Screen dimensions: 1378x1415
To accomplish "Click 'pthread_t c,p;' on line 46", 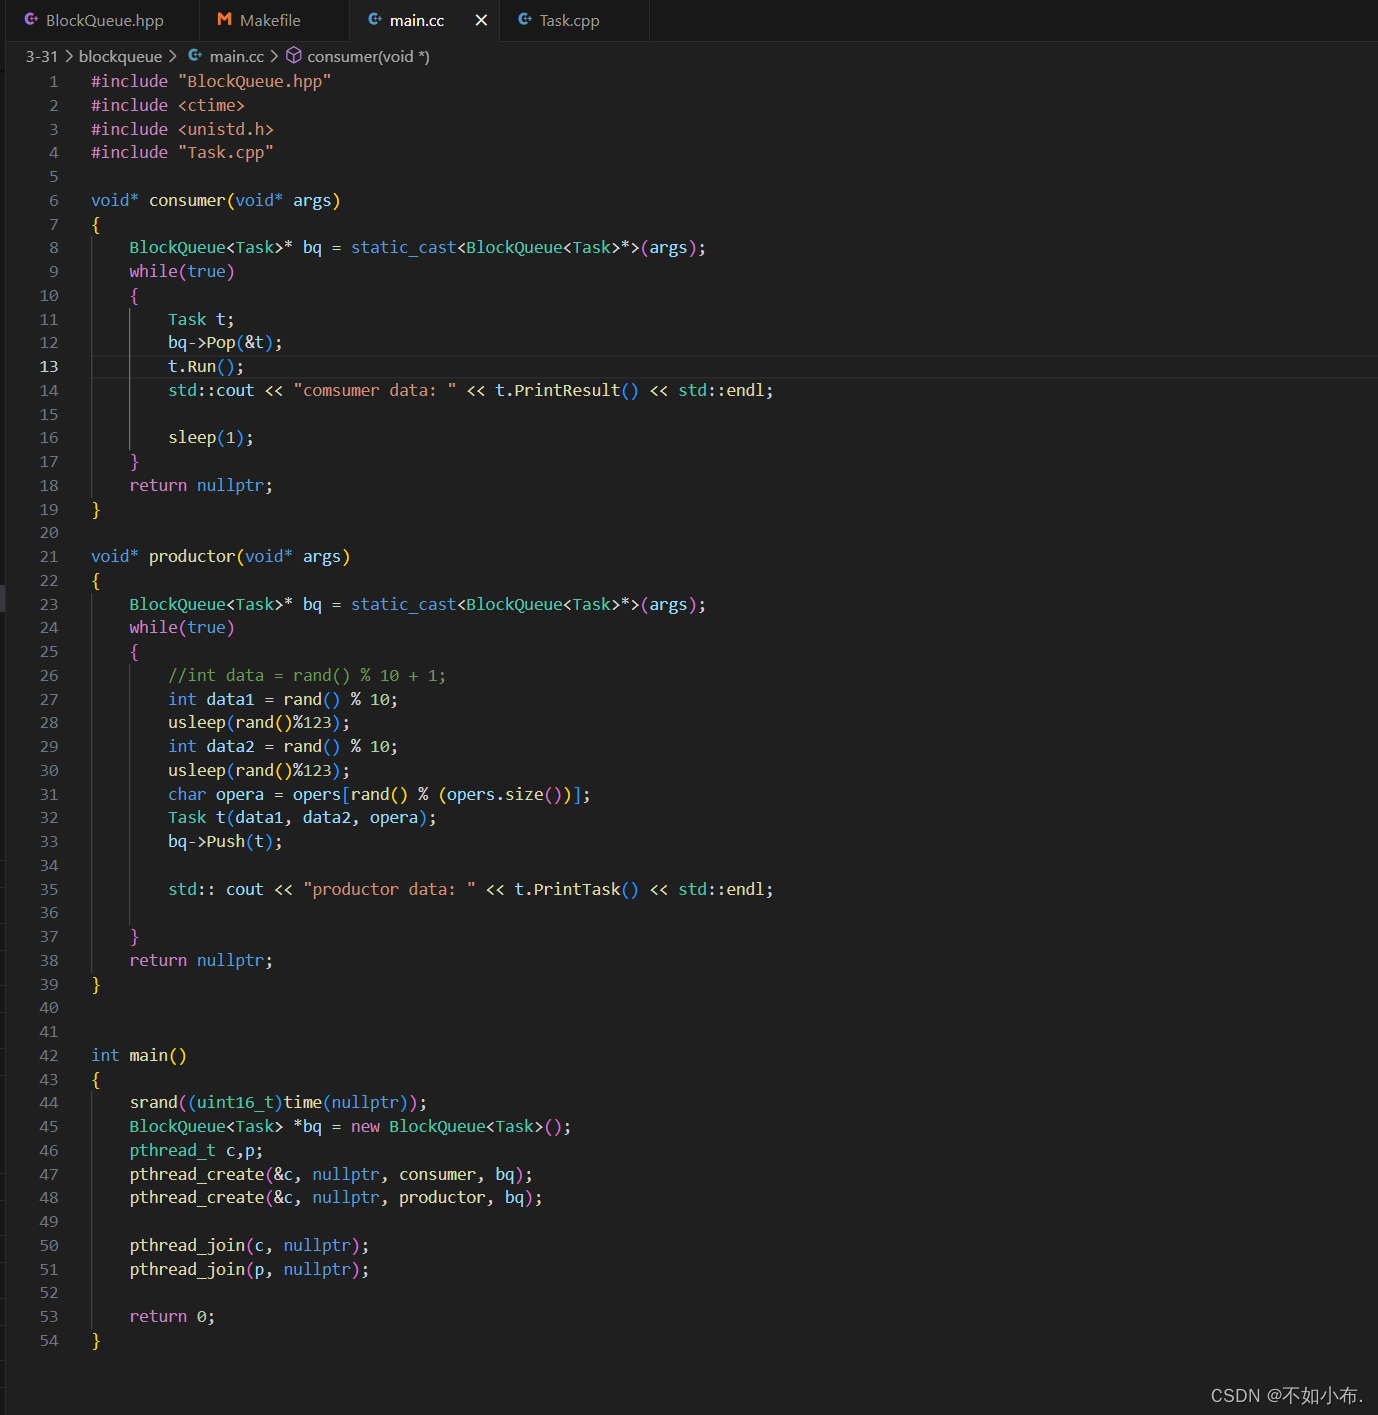I will 196,1151.
